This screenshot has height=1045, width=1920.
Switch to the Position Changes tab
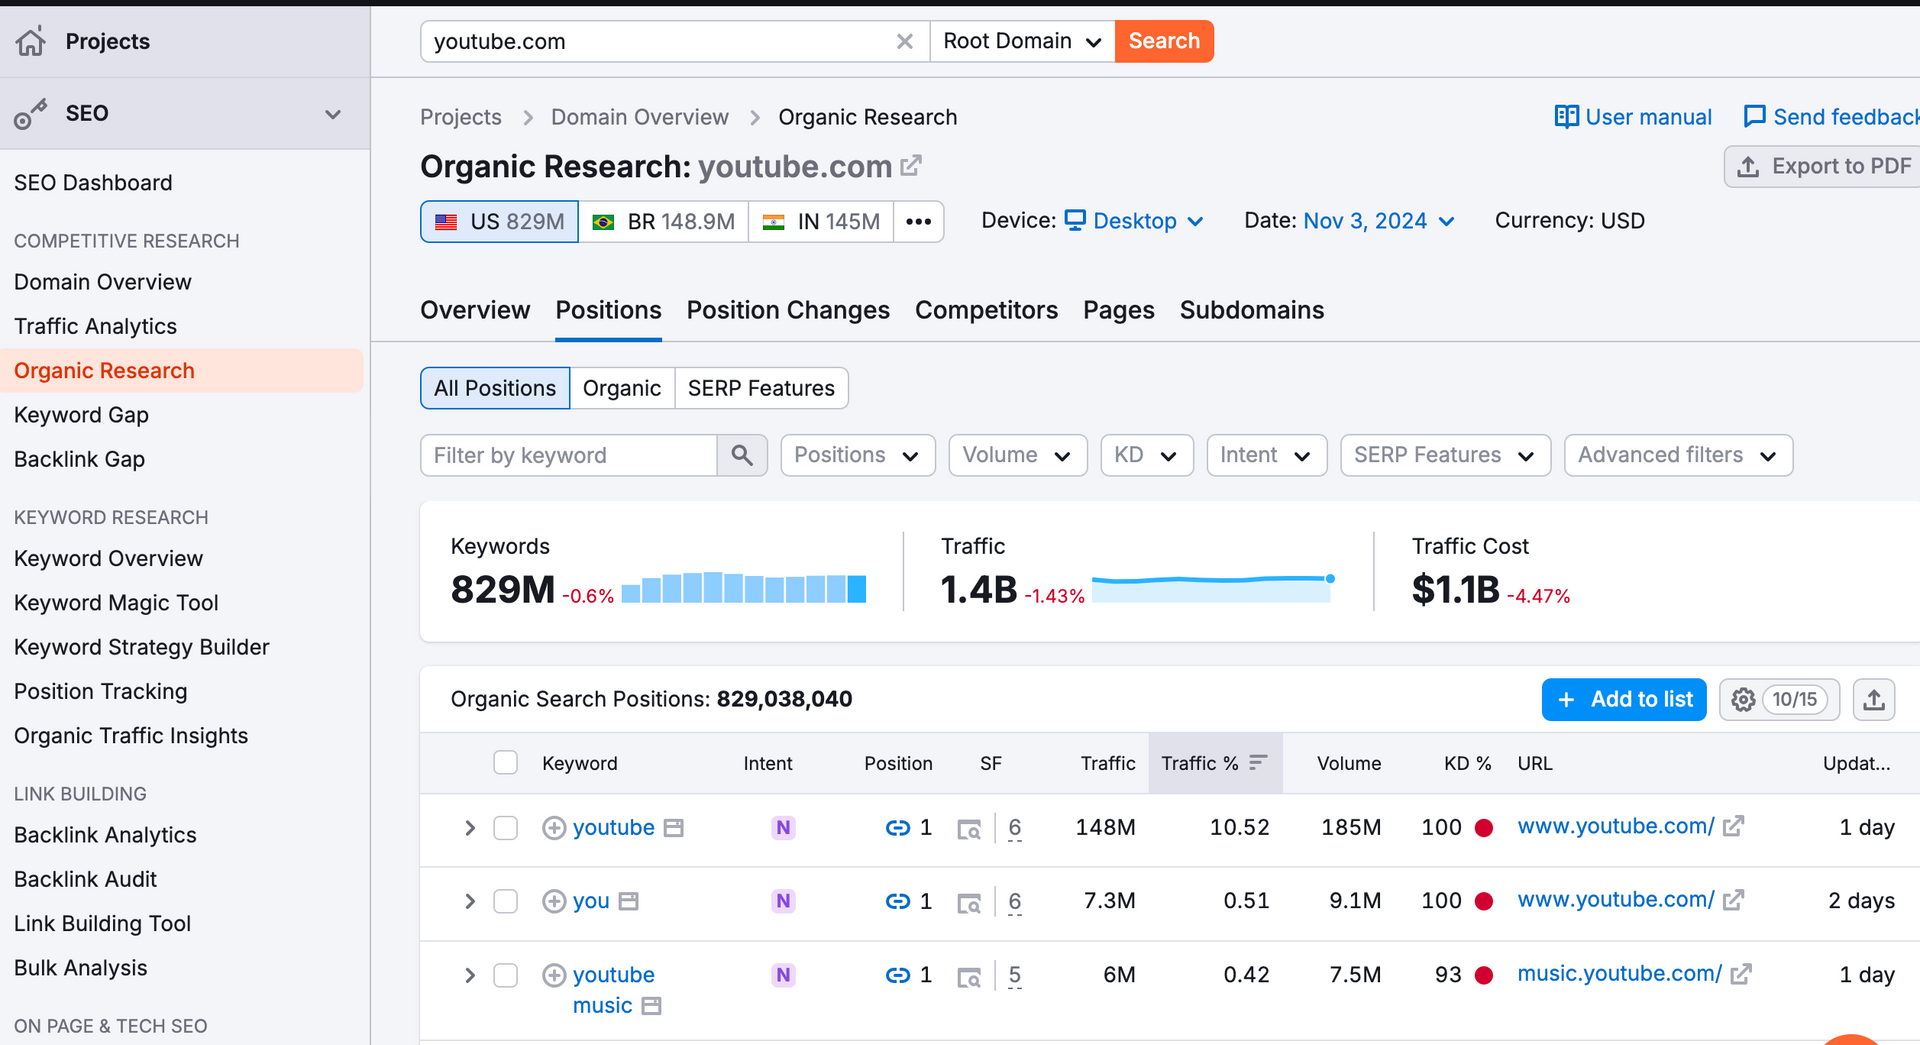(788, 310)
